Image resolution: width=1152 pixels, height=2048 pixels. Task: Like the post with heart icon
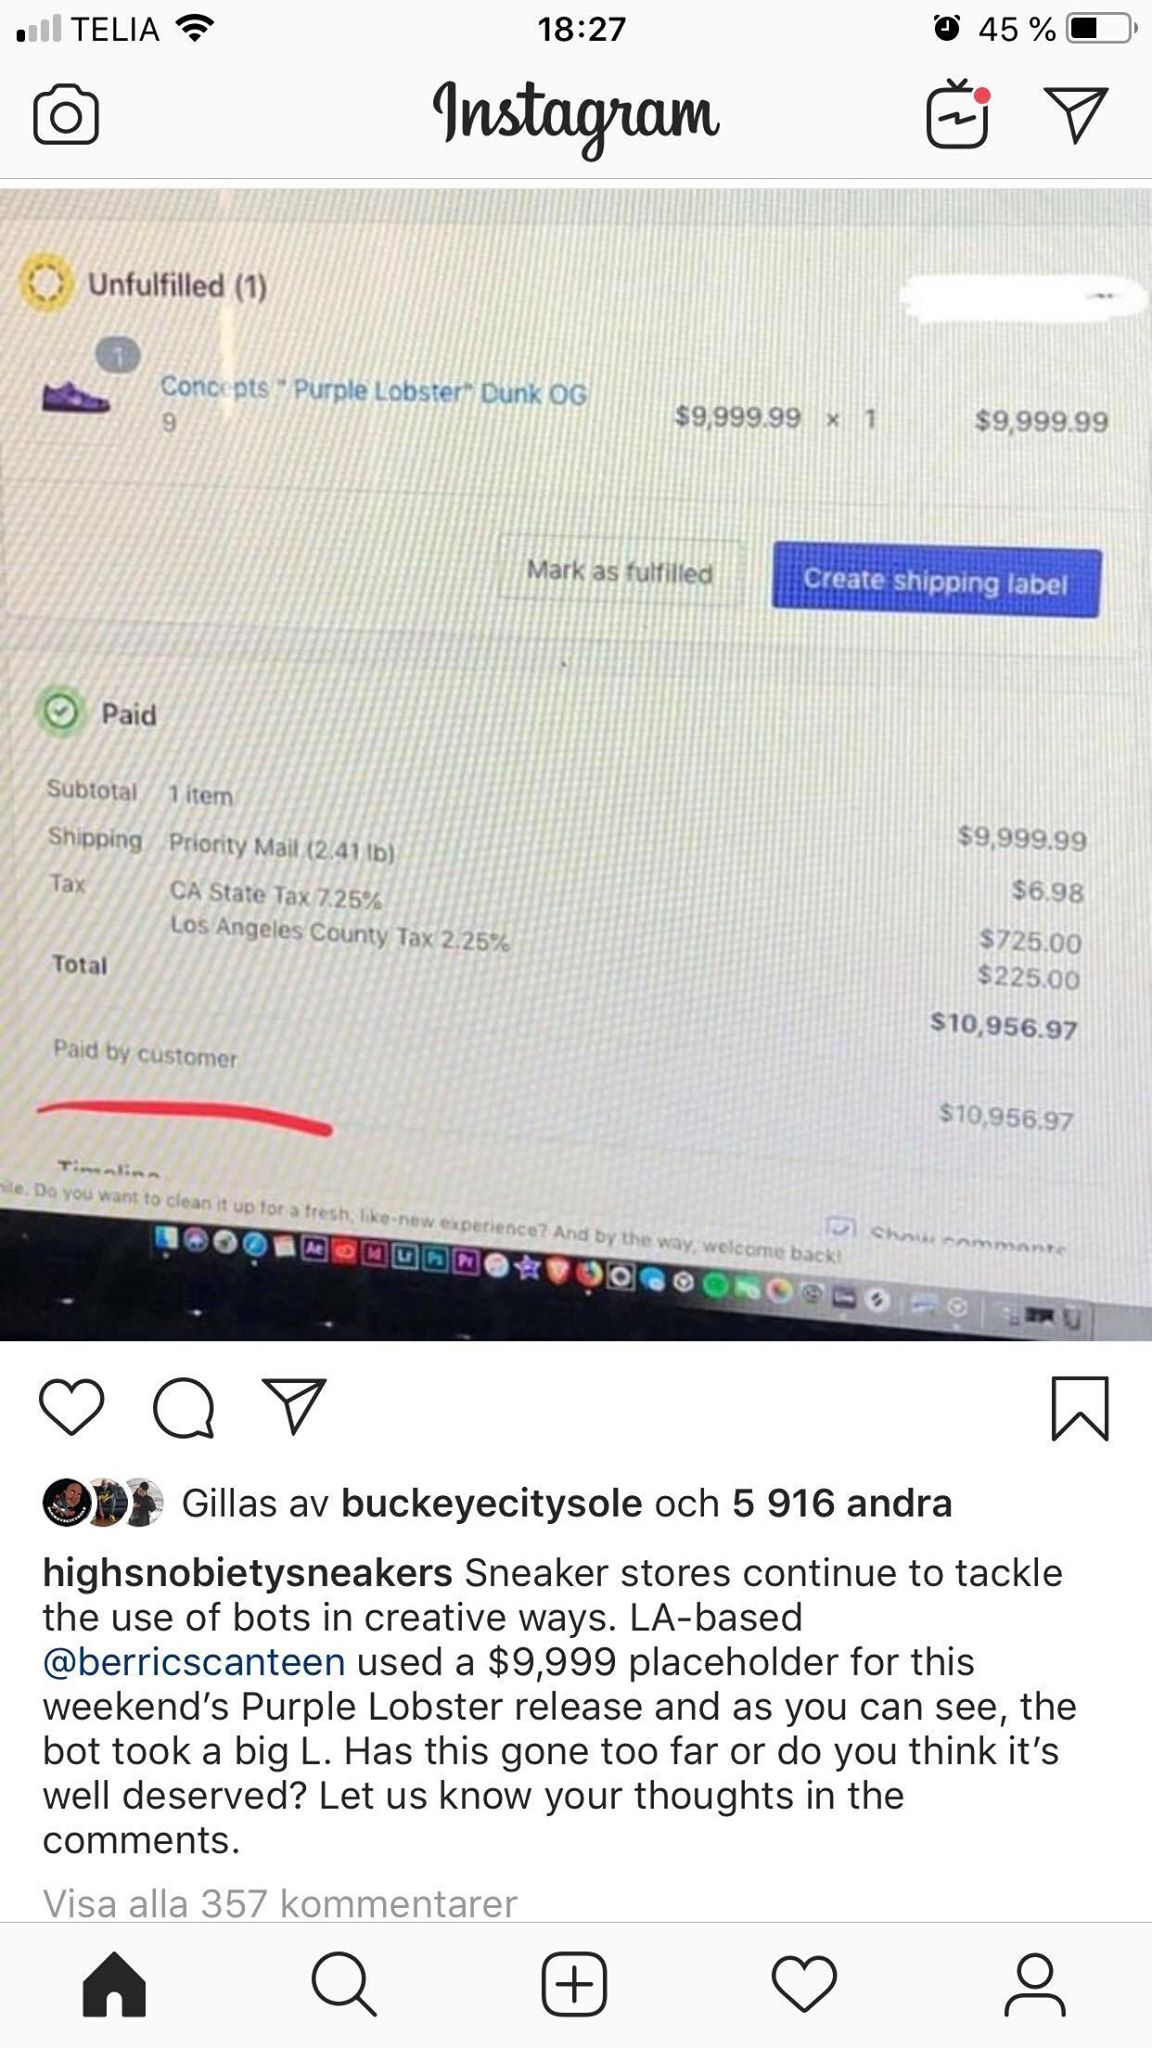[71, 1407]
